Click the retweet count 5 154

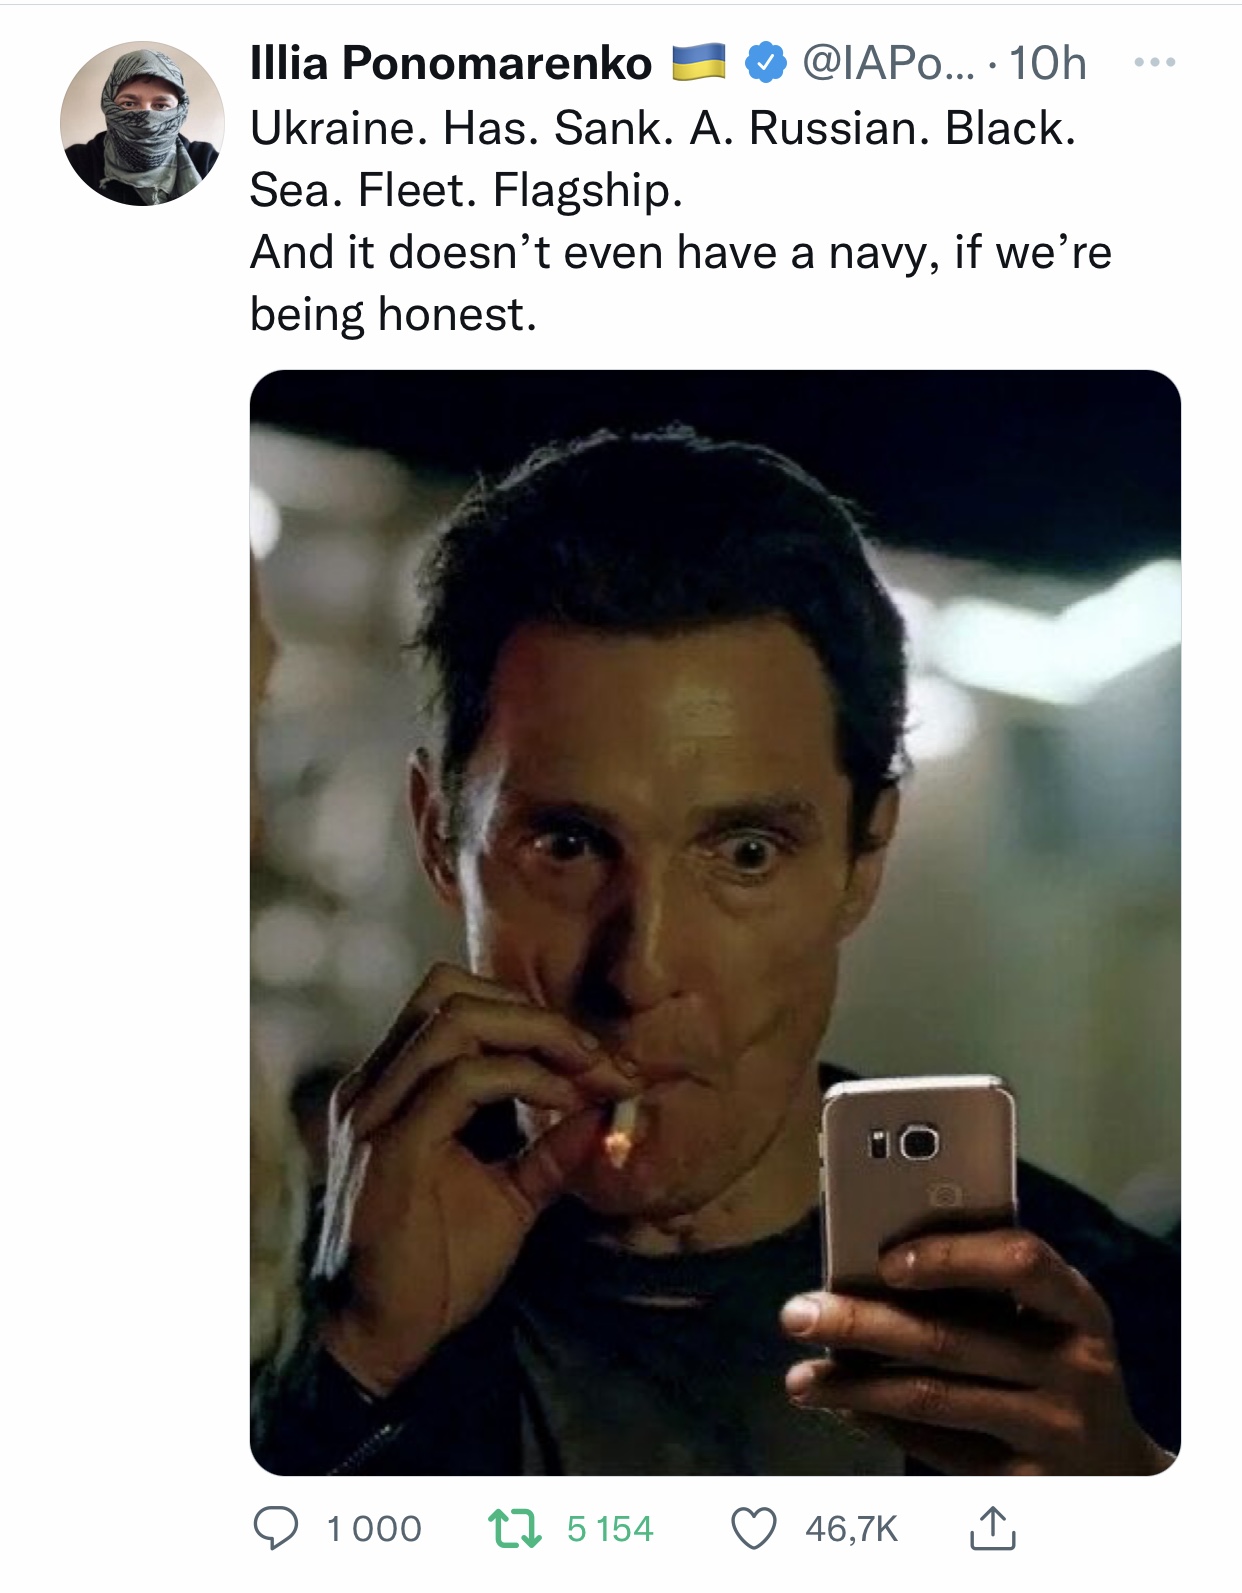[609, 1529]
